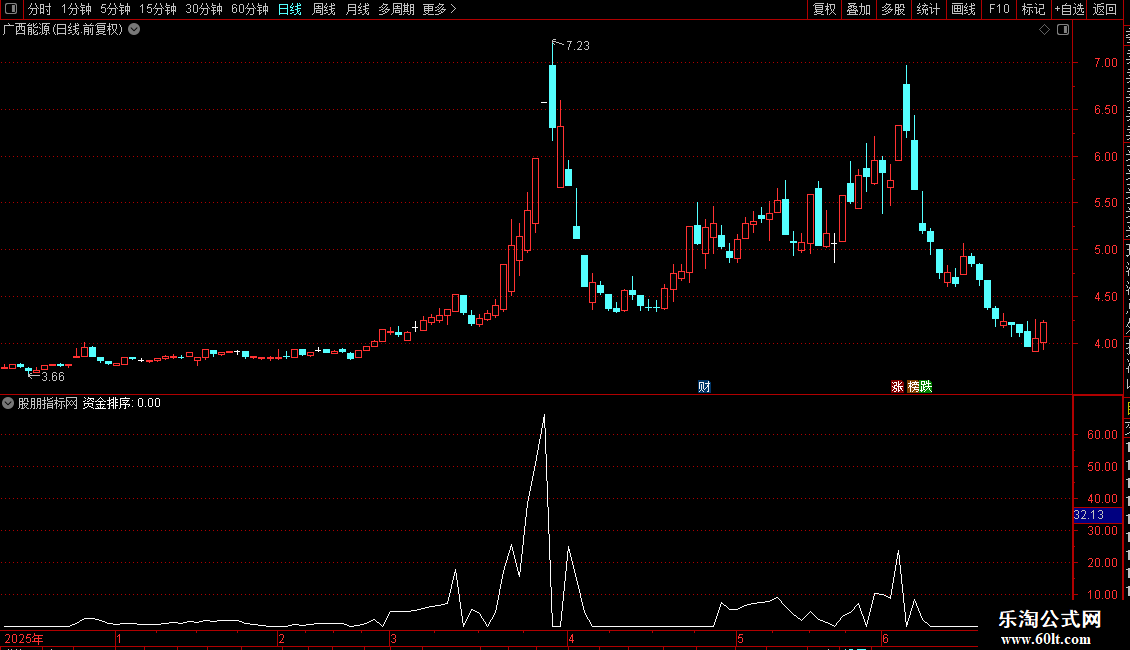1130x650 pixels.
Task: Open 多股 multi-stock view
Action: pos(893,9)
